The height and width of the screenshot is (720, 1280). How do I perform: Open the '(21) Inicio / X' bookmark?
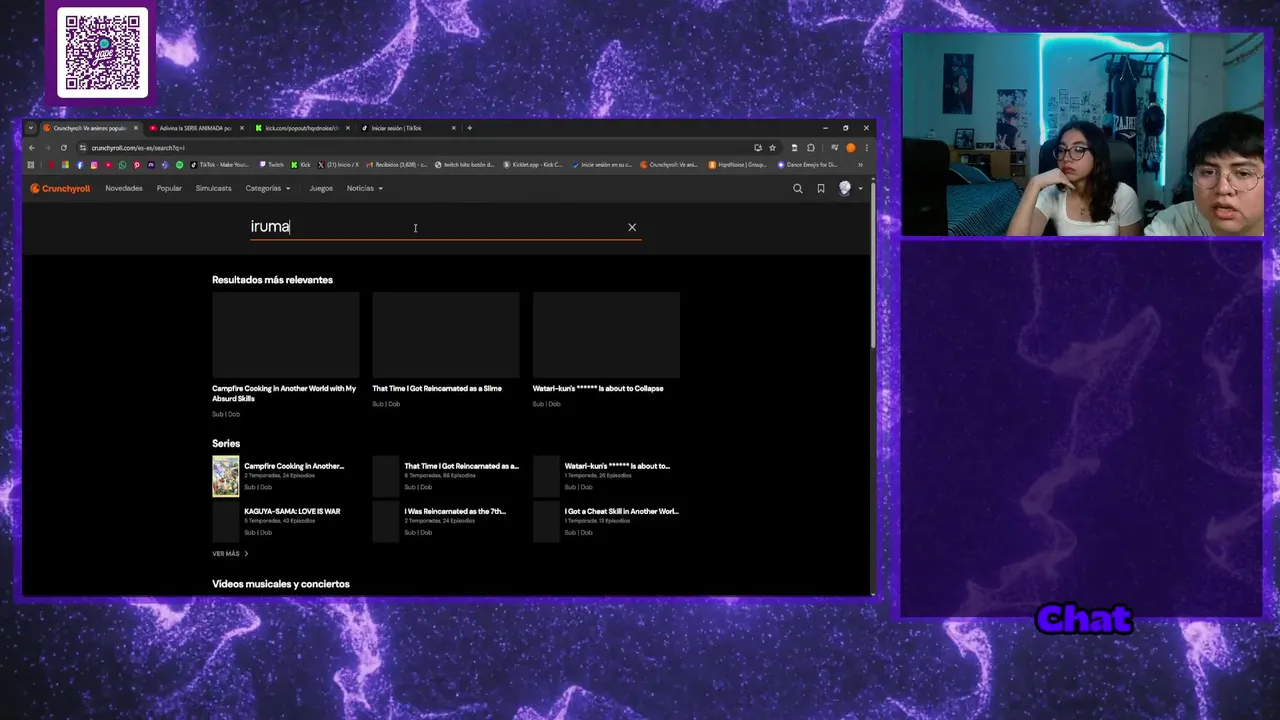[338, 165]
